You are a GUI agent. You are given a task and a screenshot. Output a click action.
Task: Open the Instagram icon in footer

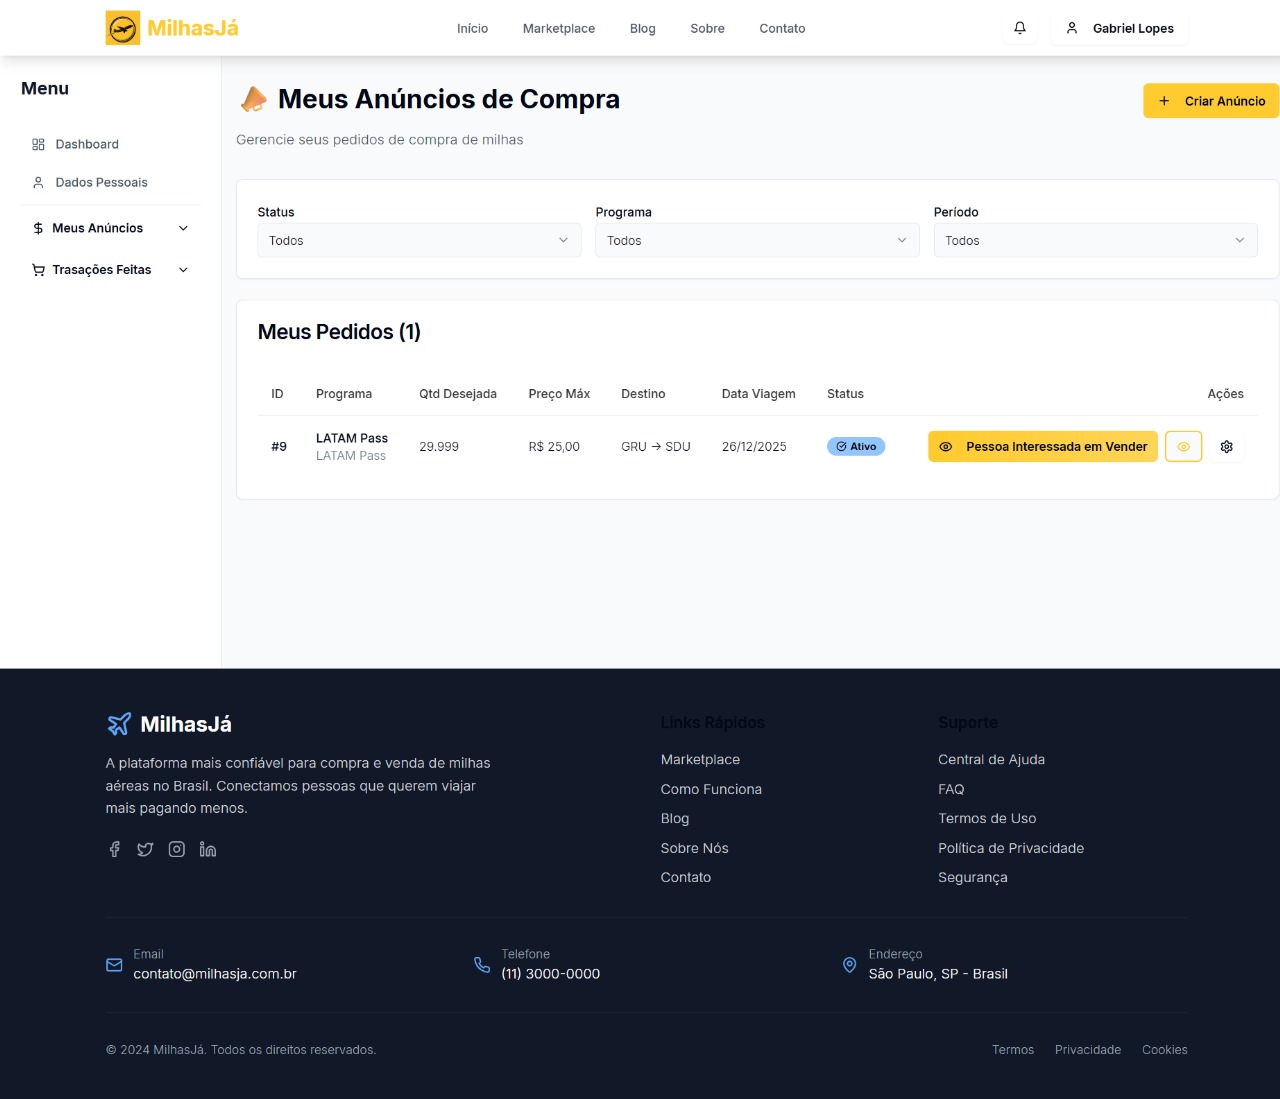click(x=177, y=849)
